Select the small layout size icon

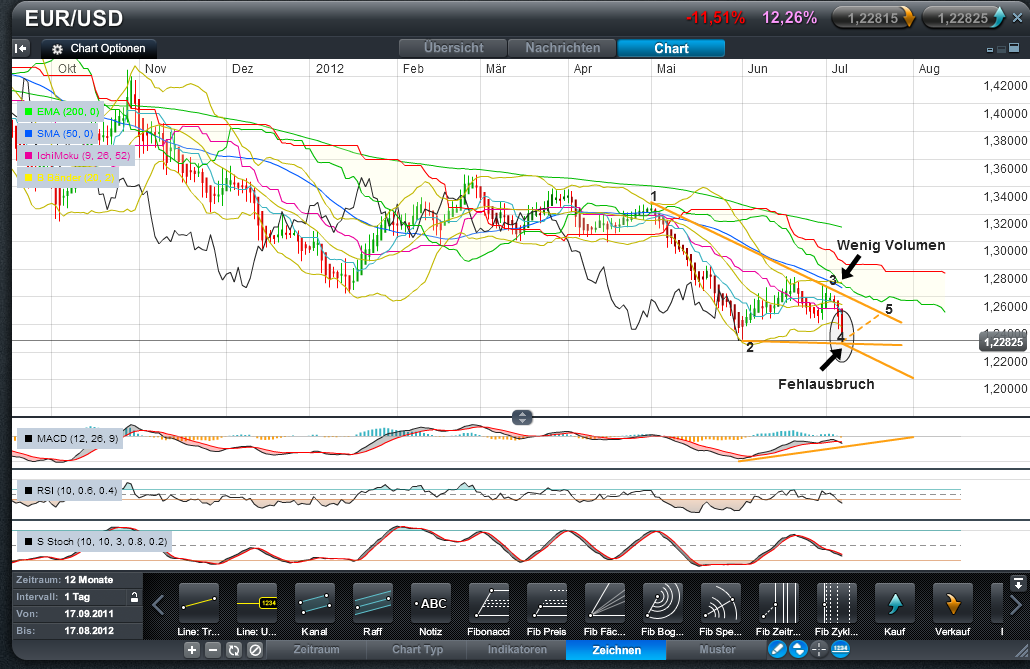[x=990, y=49]
